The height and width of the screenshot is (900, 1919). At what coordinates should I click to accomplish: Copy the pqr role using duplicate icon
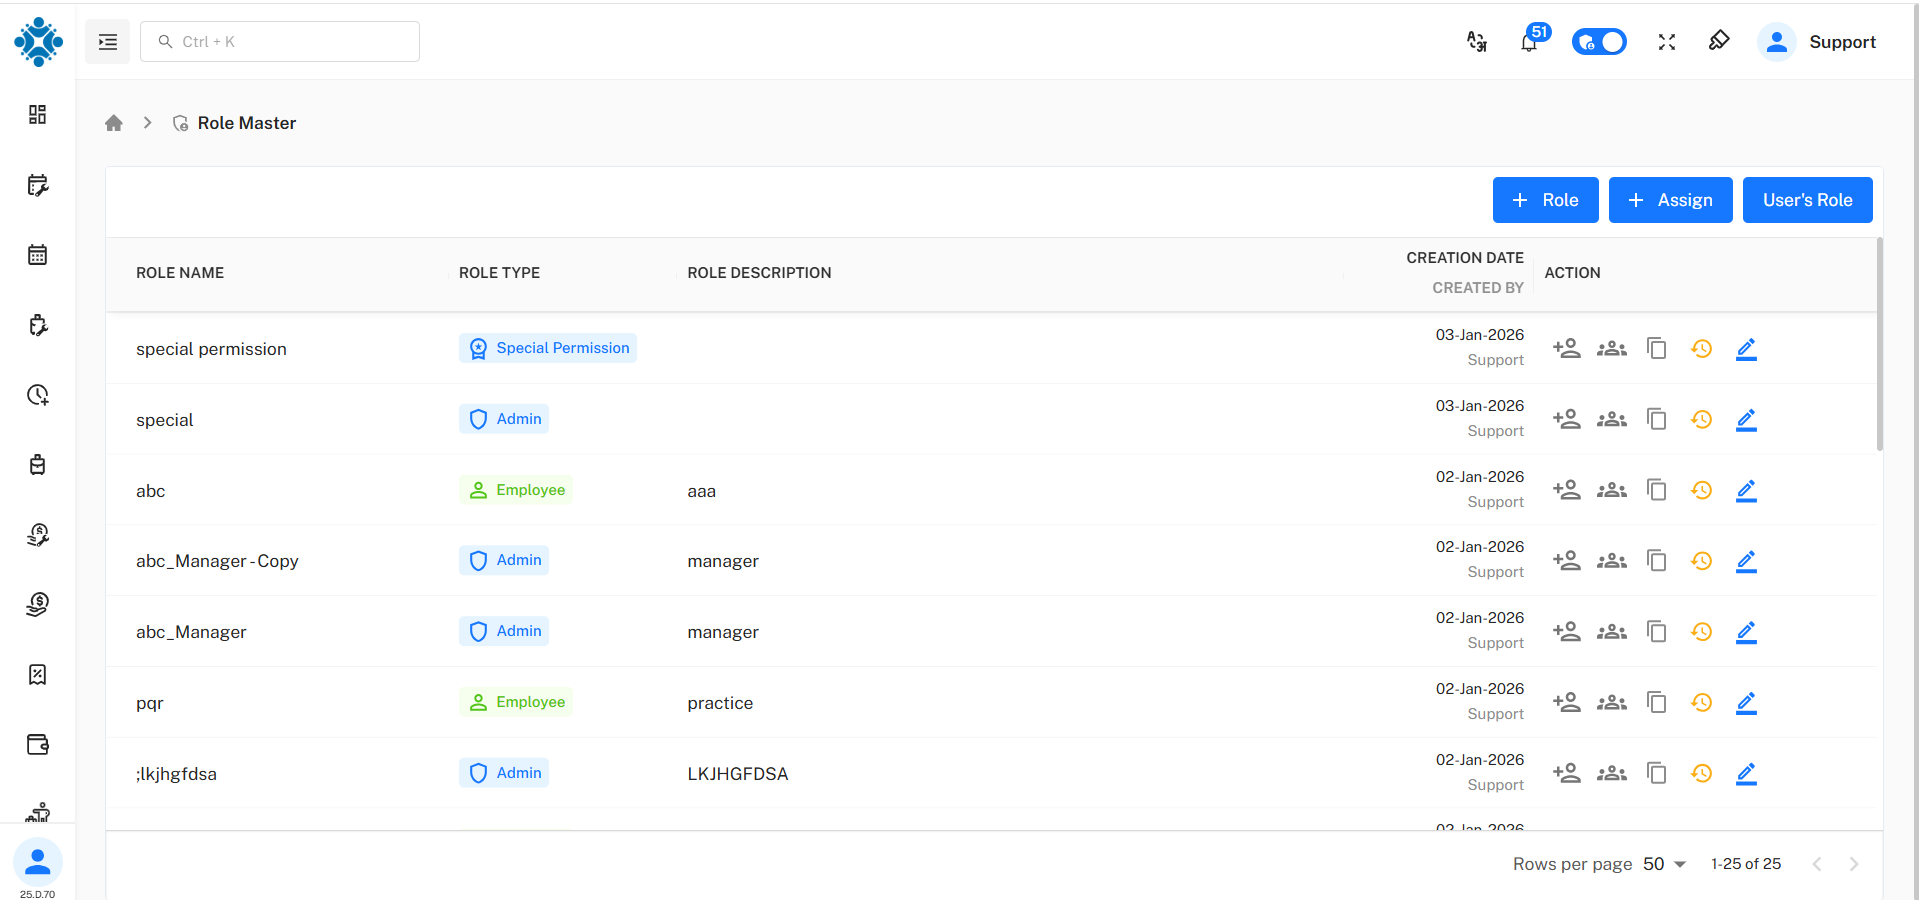1656,703
